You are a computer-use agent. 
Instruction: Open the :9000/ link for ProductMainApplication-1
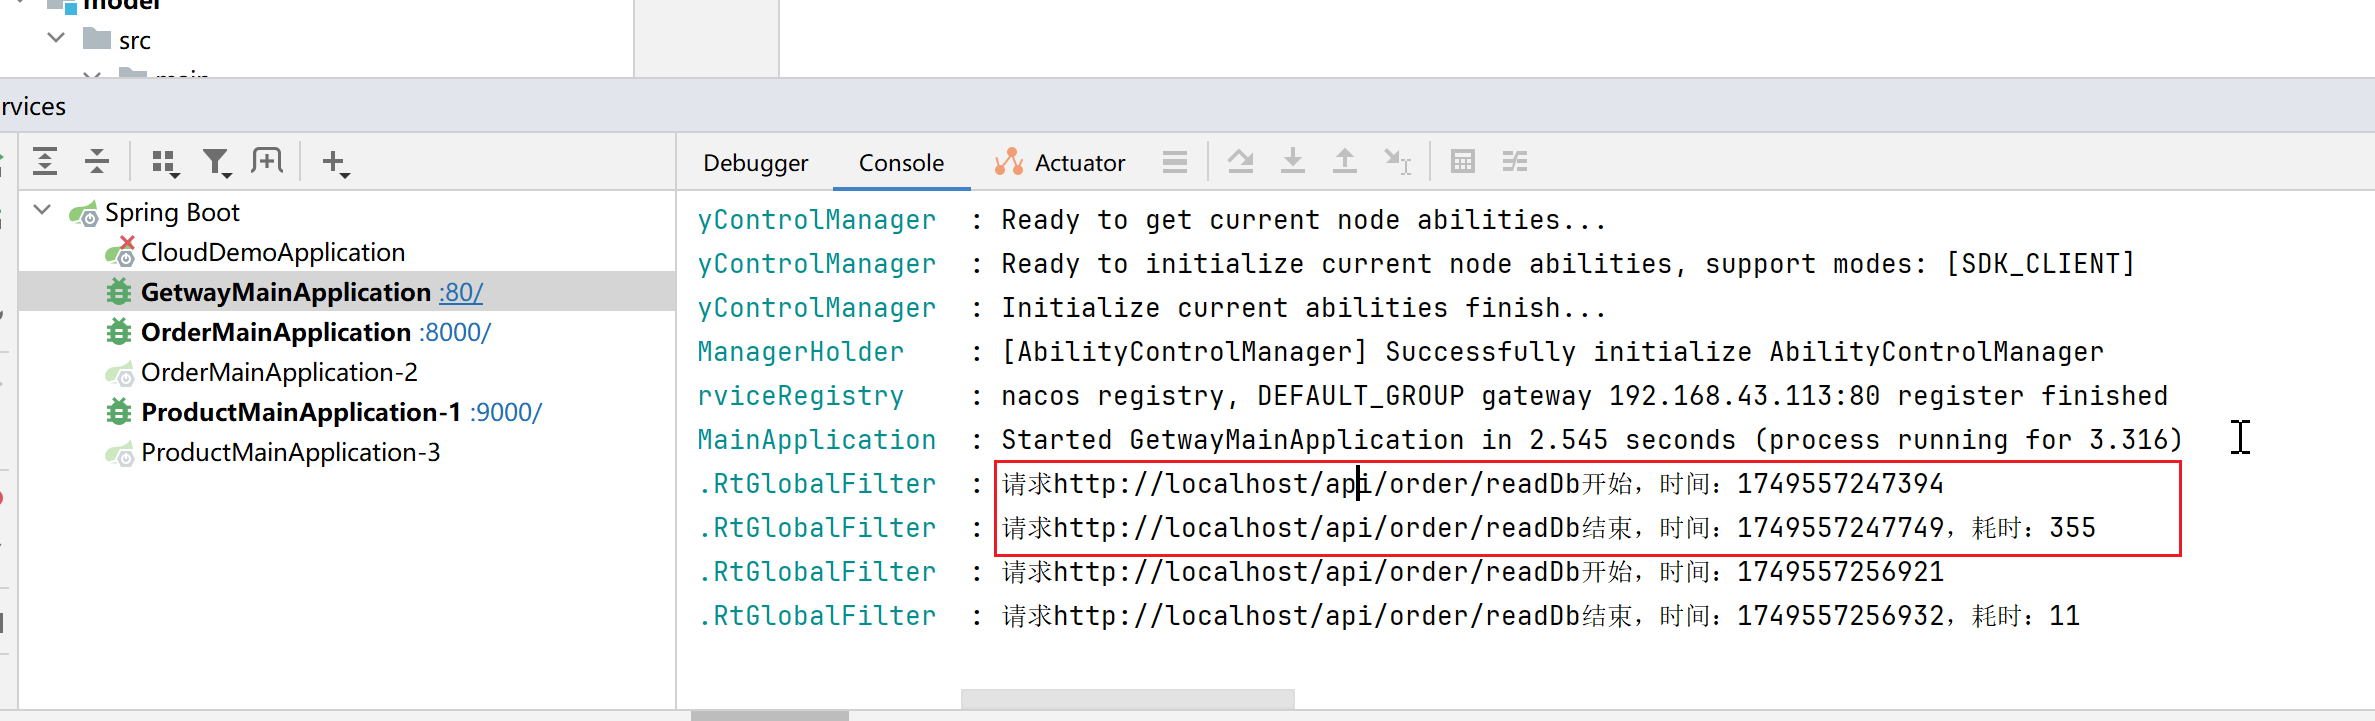pyautogui.click(x=506, y=412)
